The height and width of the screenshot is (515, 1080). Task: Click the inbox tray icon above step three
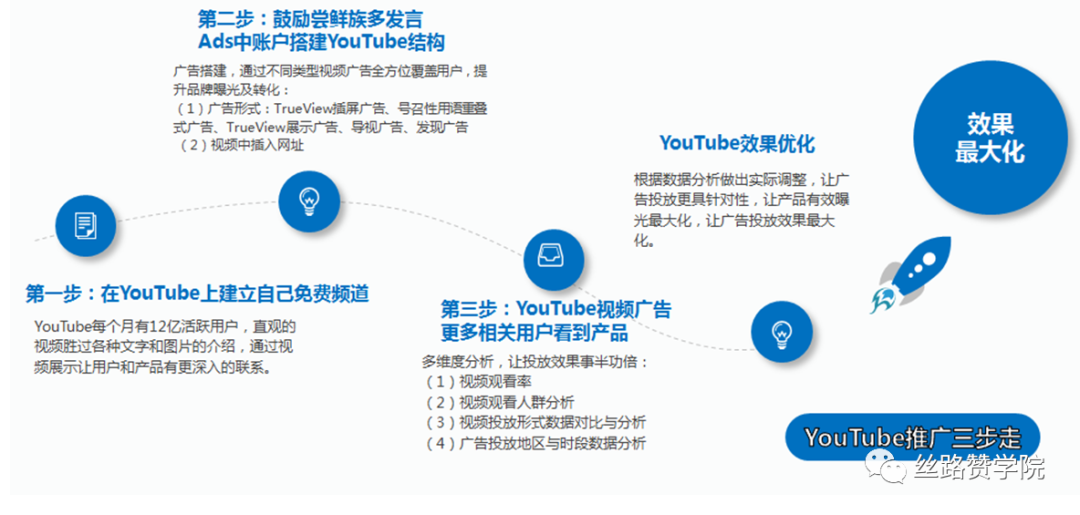pos(551,255)
